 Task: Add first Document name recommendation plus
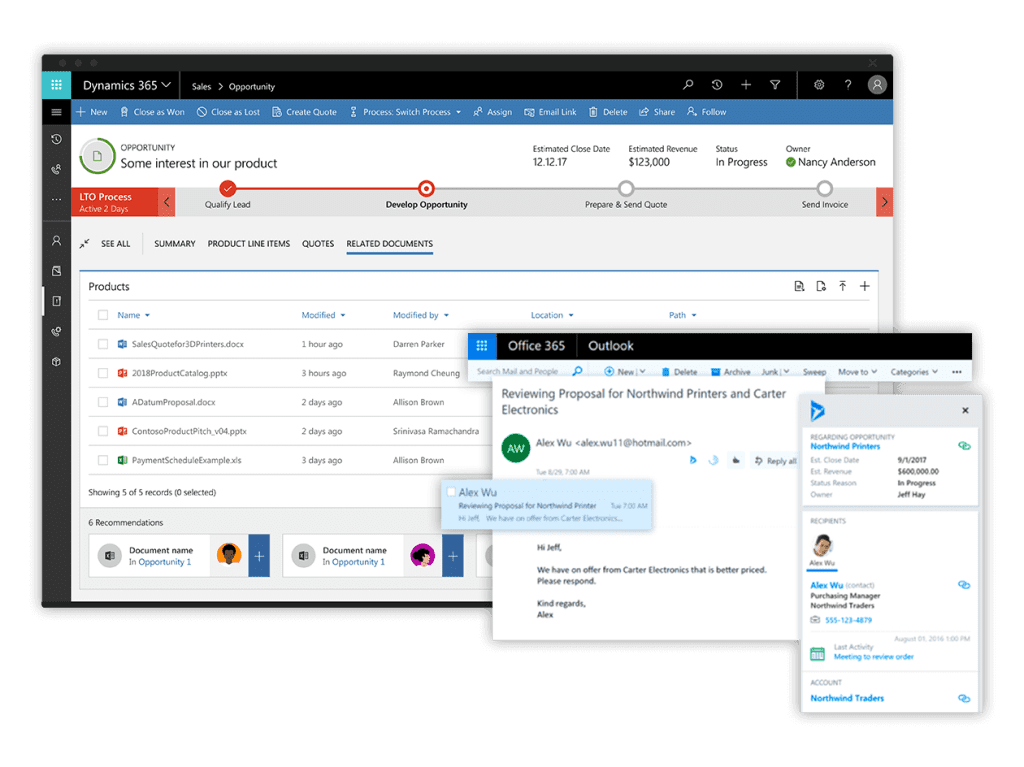click(x=259, y=556)
